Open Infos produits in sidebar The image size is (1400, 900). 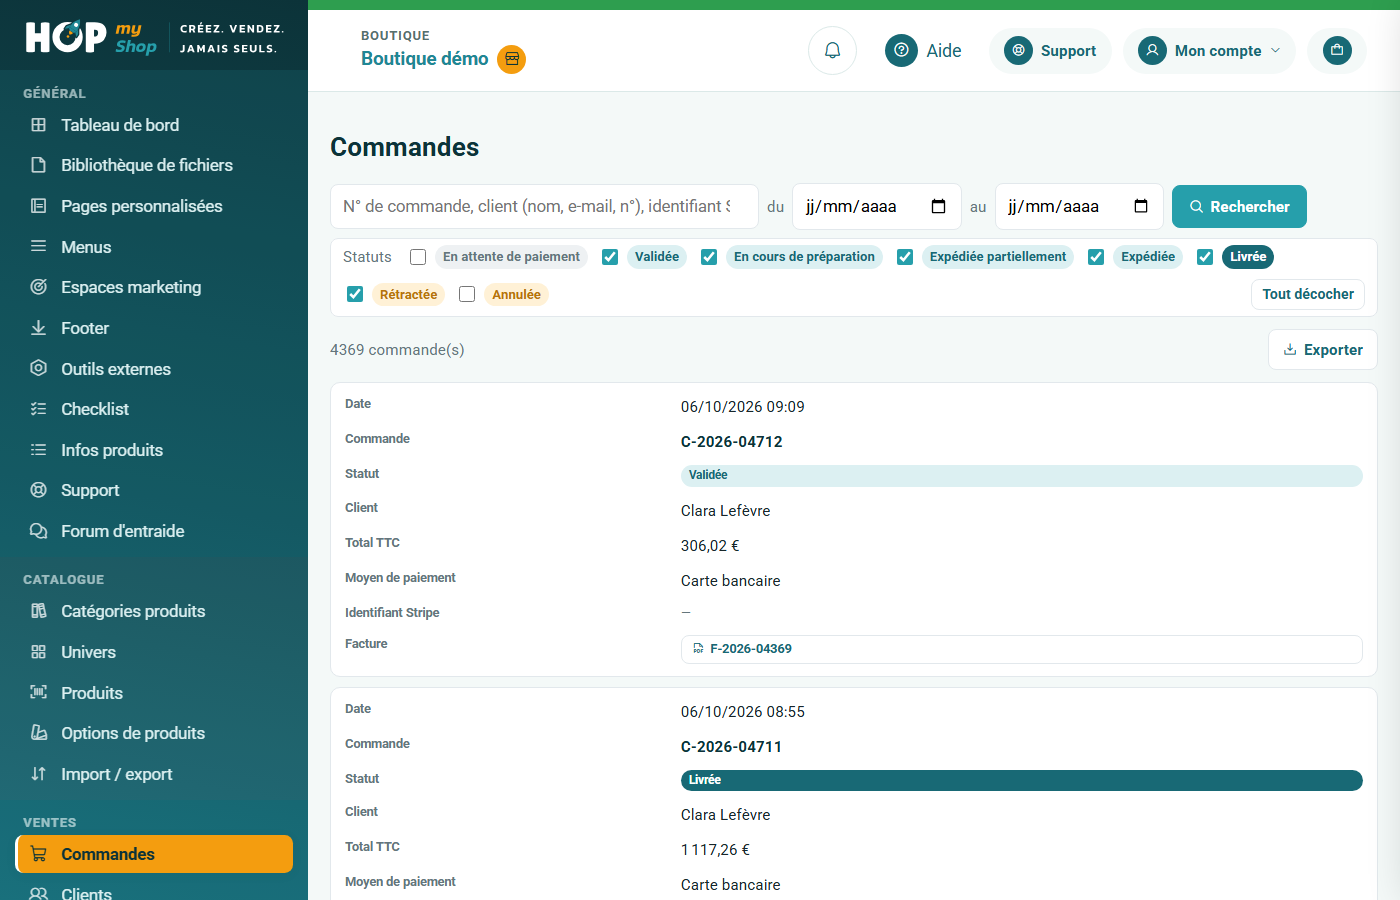(x=154, y=450)
